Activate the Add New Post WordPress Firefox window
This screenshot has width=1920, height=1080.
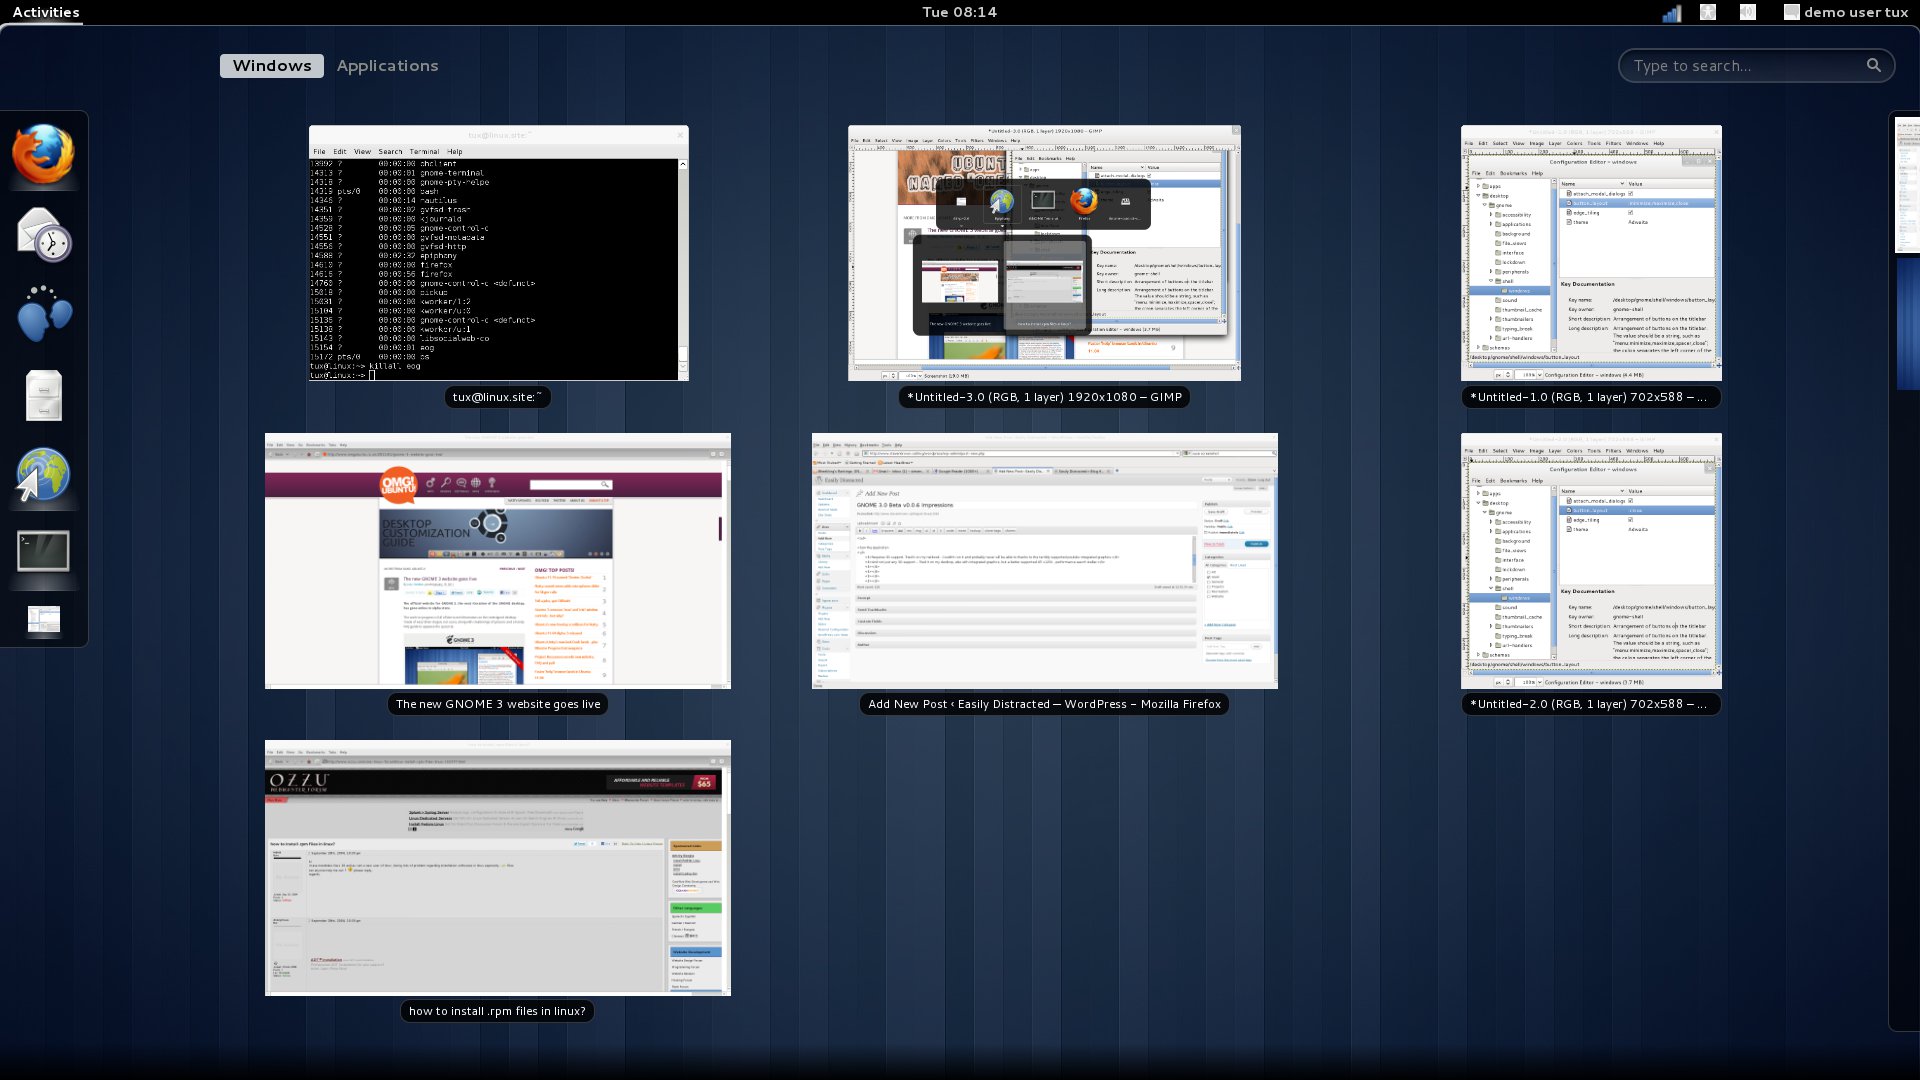coord(1044,561)
